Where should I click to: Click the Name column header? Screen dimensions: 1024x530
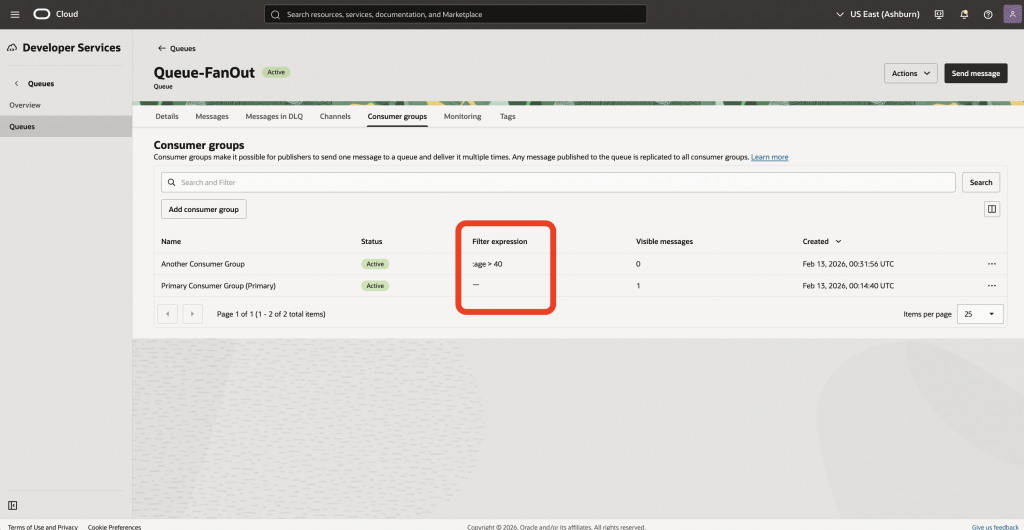click(170, 242)
